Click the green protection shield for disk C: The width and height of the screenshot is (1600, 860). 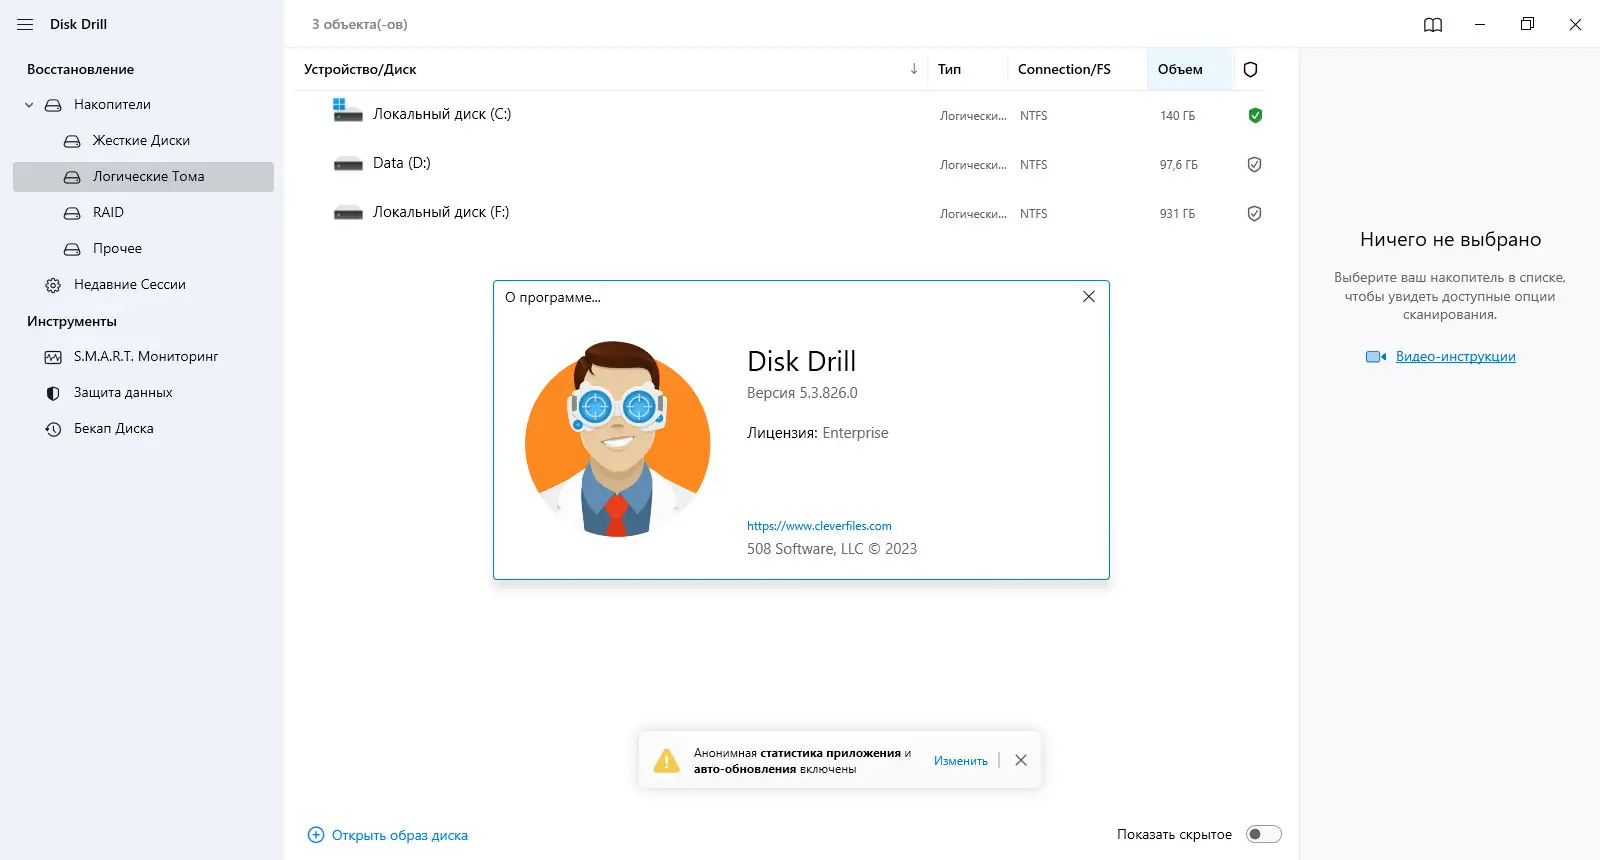1255,115
